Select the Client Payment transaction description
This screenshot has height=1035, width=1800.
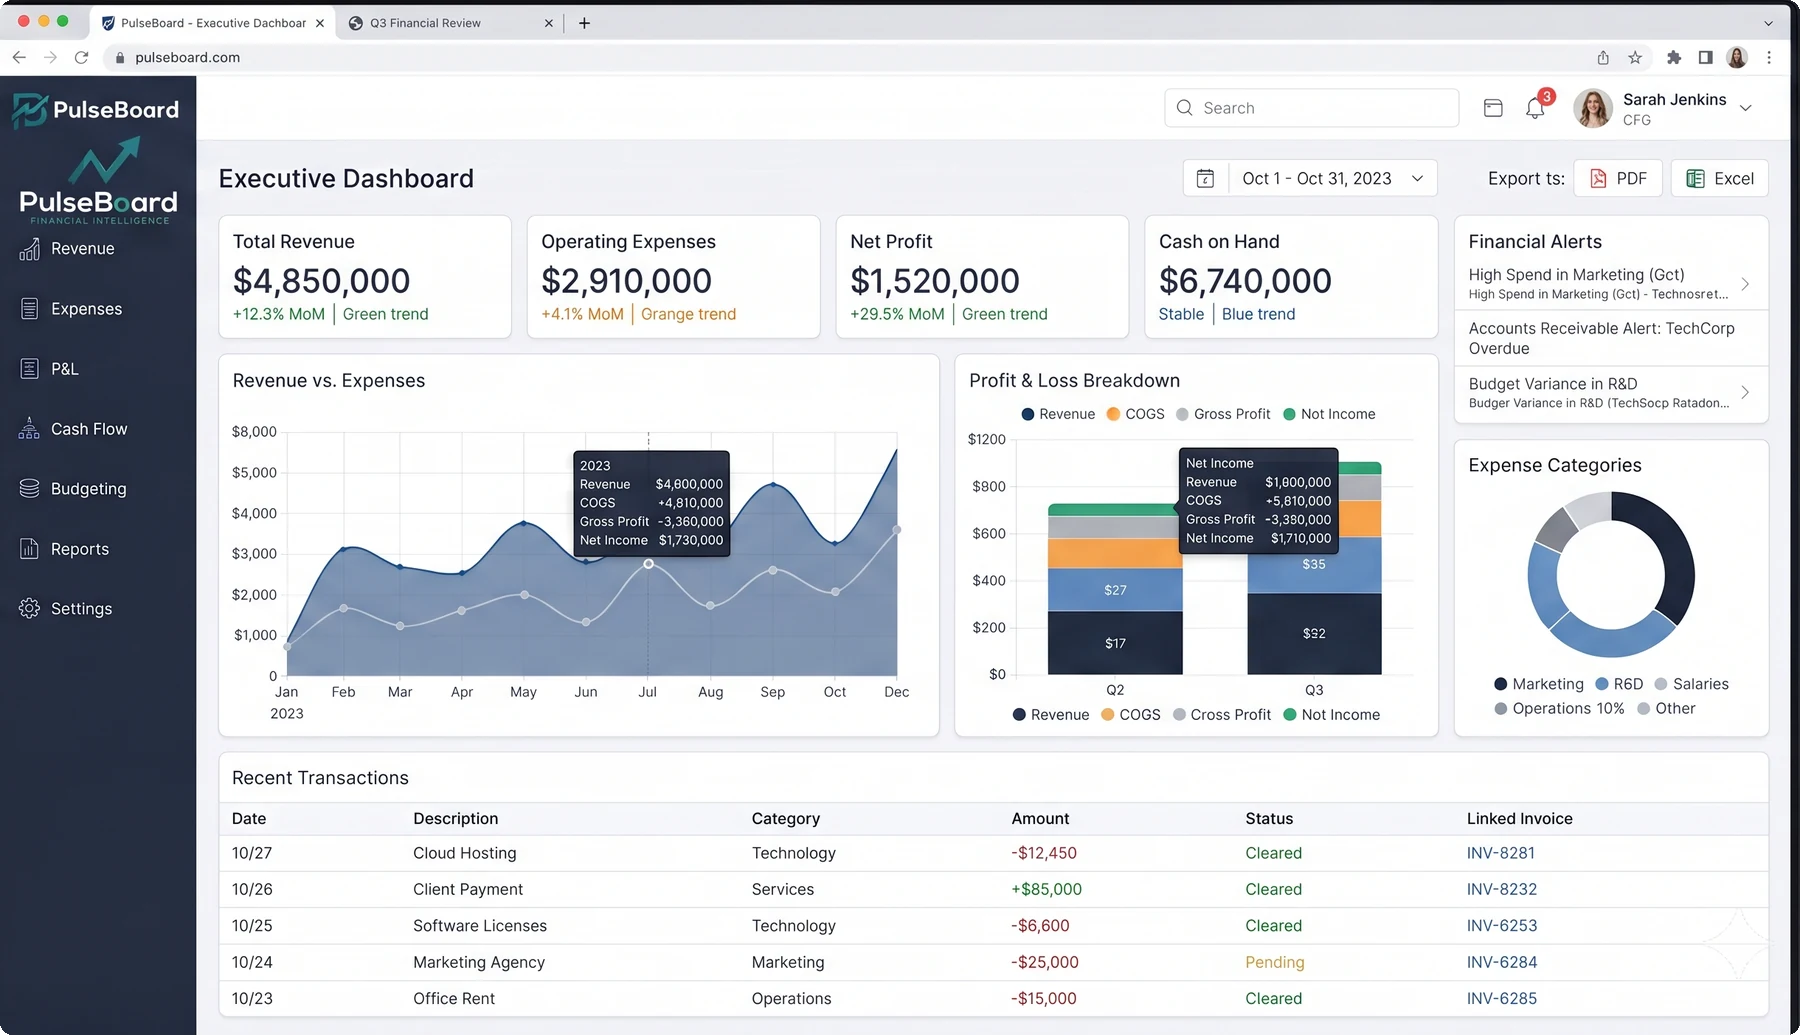(x=468, y=889)
